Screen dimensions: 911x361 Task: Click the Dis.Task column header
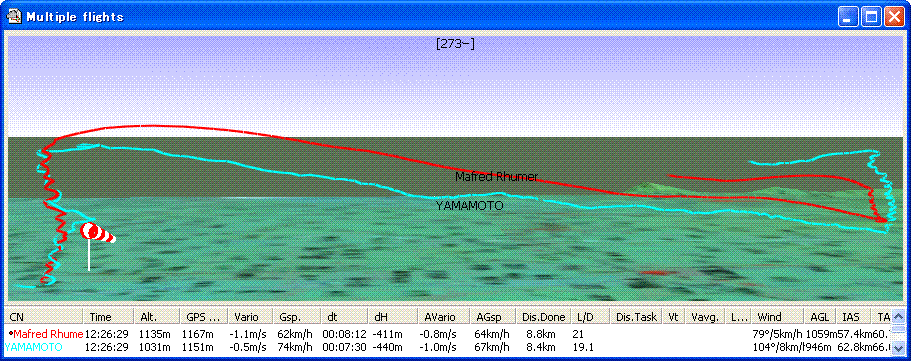(636, 317)
